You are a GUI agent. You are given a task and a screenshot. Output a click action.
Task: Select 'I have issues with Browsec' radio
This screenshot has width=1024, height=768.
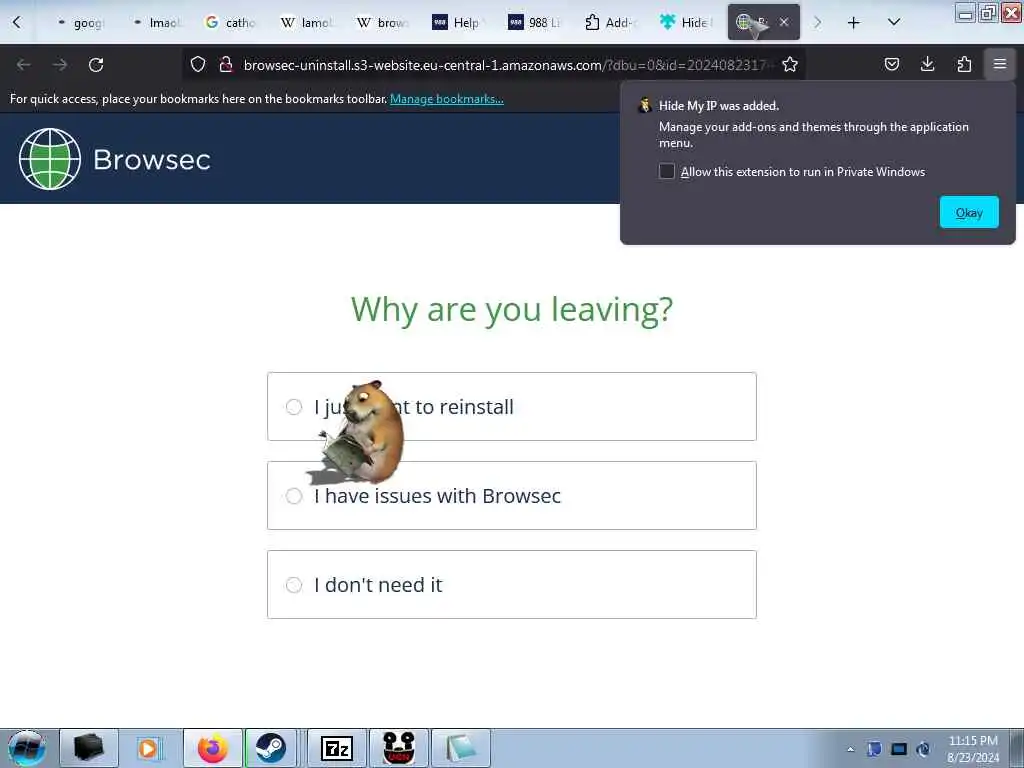click(x=294, y=496)
